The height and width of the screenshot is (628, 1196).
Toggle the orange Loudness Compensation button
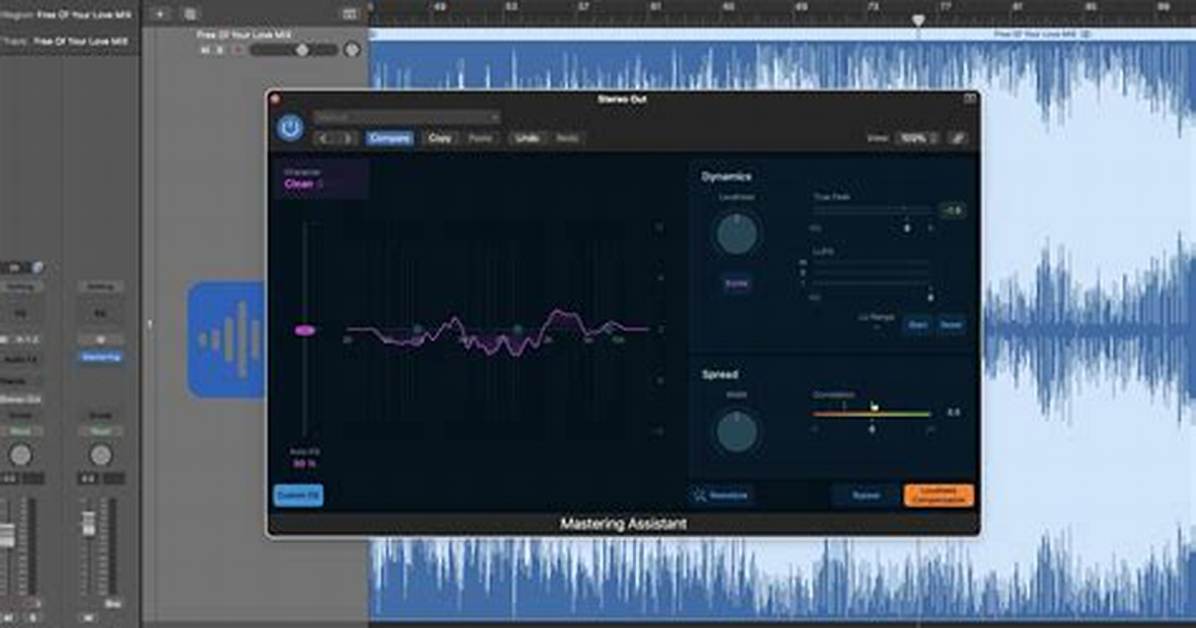[x=939, y=495]
